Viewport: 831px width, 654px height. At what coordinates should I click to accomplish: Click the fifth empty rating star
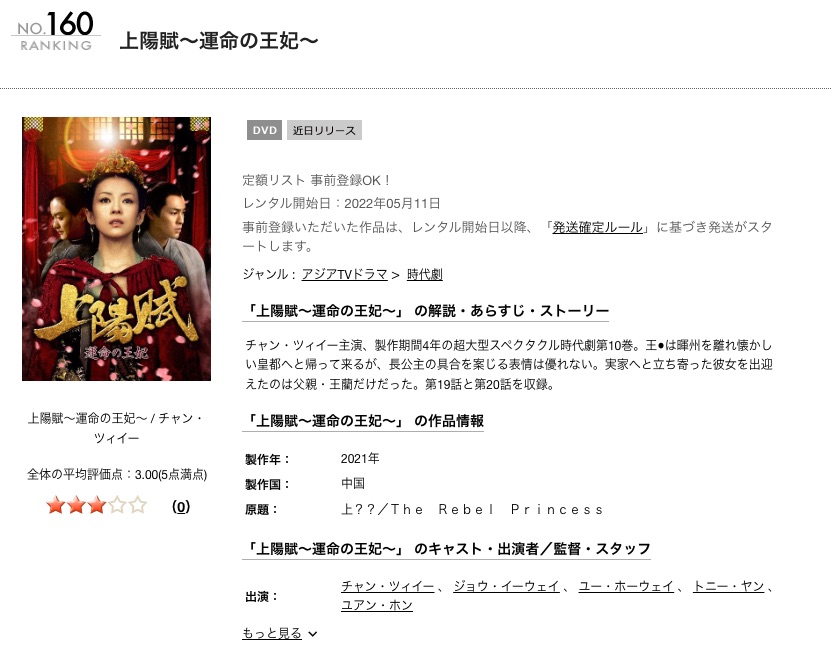(x=138, y=505)
